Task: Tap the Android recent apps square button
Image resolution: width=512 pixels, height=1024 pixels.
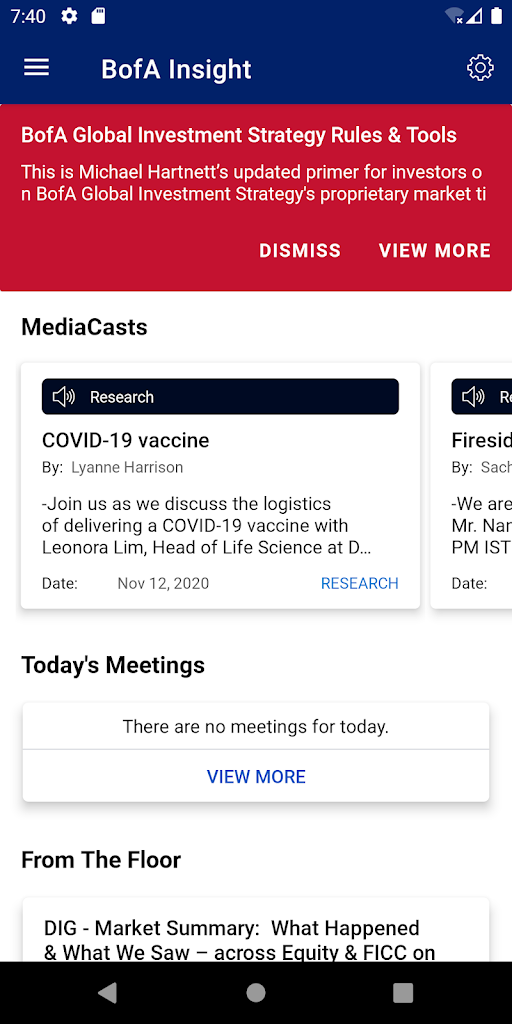Action: tap(403, 993)
